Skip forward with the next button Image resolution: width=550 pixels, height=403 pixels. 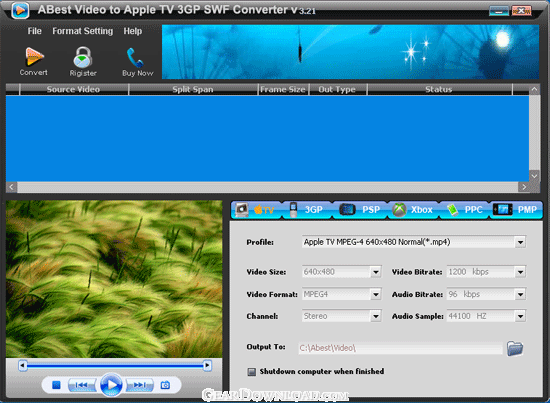(140, 385)
